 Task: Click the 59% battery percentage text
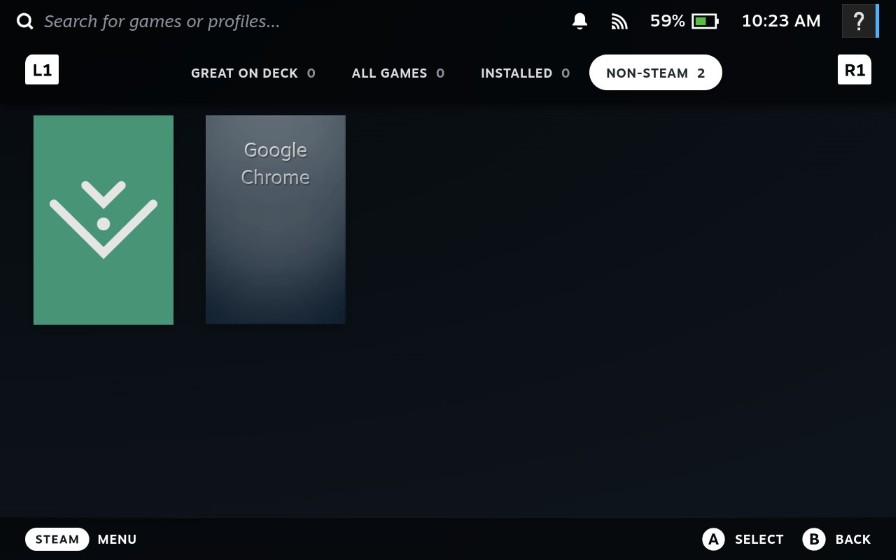[667, 21]
